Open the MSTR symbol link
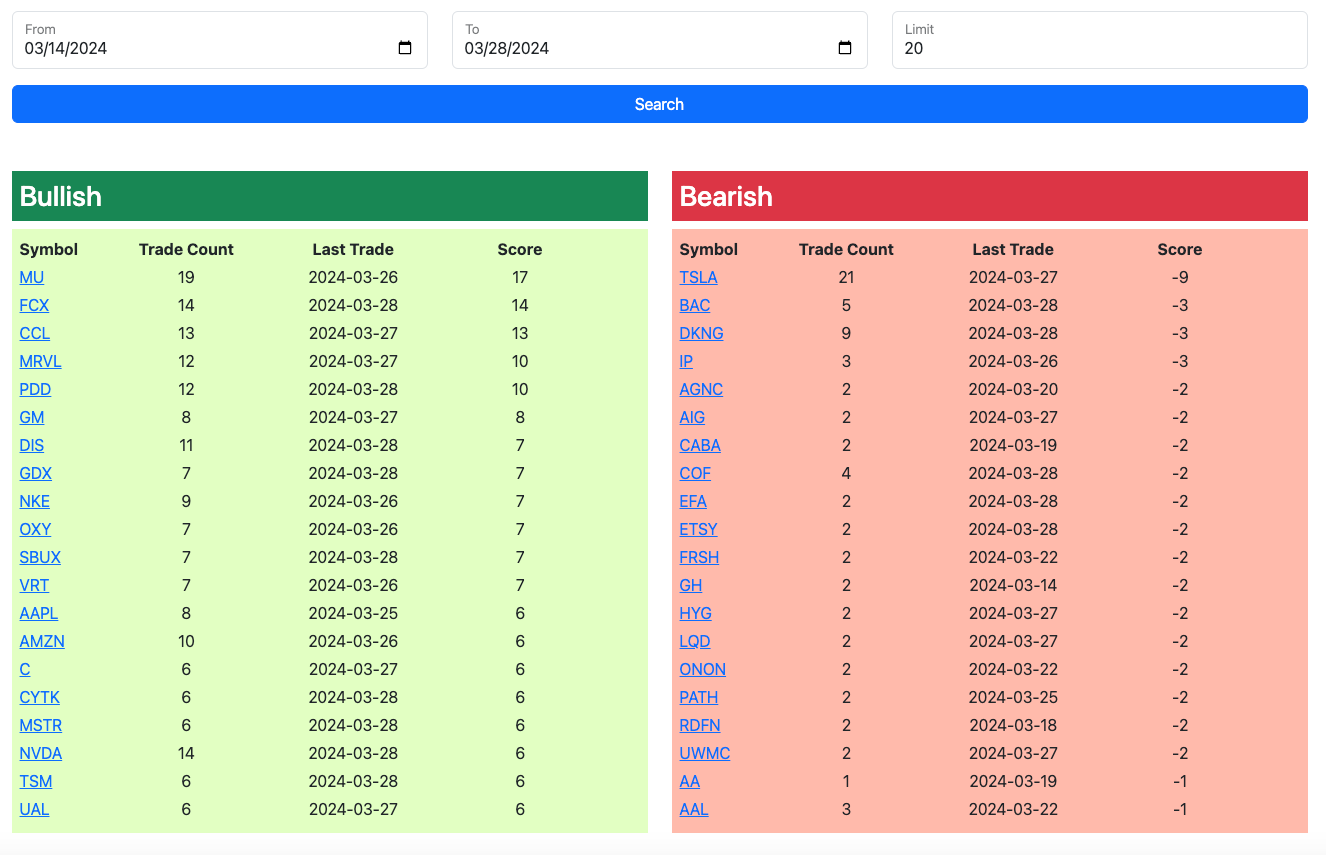The height and width of the screenshot is (855, 1326). [x=41, y=725]
